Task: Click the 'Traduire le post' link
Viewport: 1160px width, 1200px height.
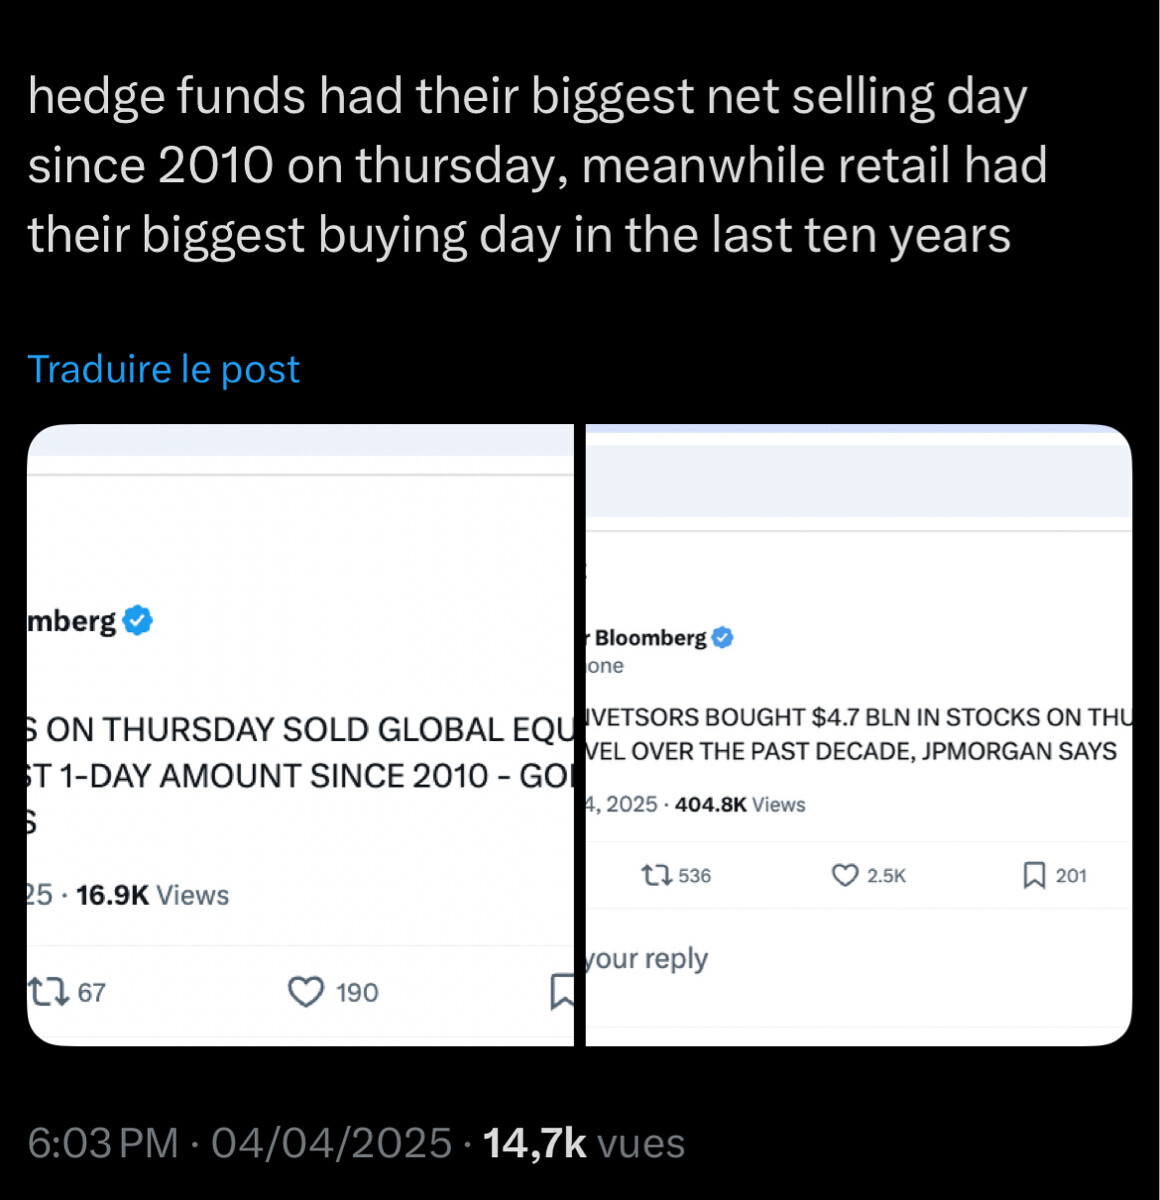Action: pyautogui.click(x=163, y=369)
